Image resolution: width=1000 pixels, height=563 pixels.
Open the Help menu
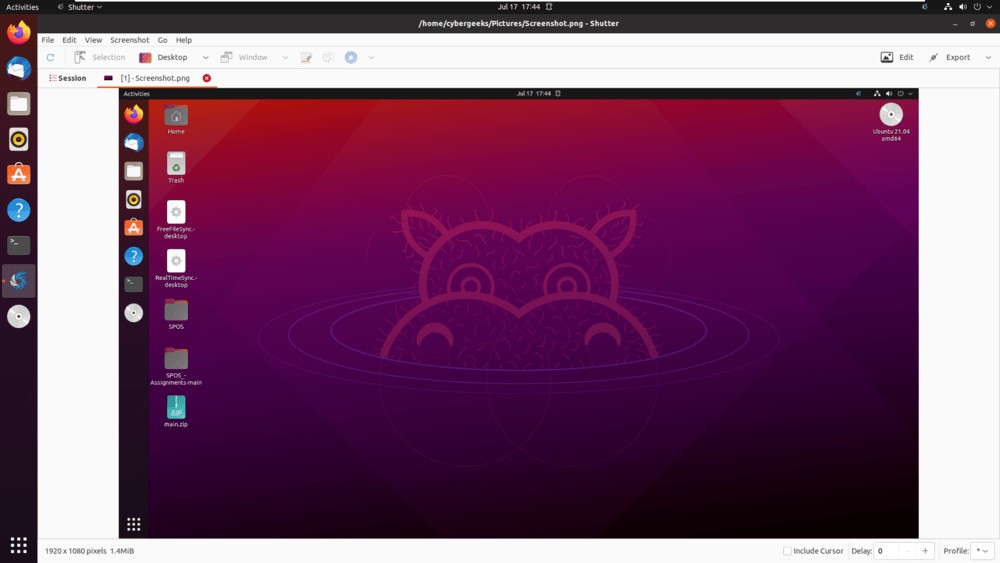click(x=184, y=40)
